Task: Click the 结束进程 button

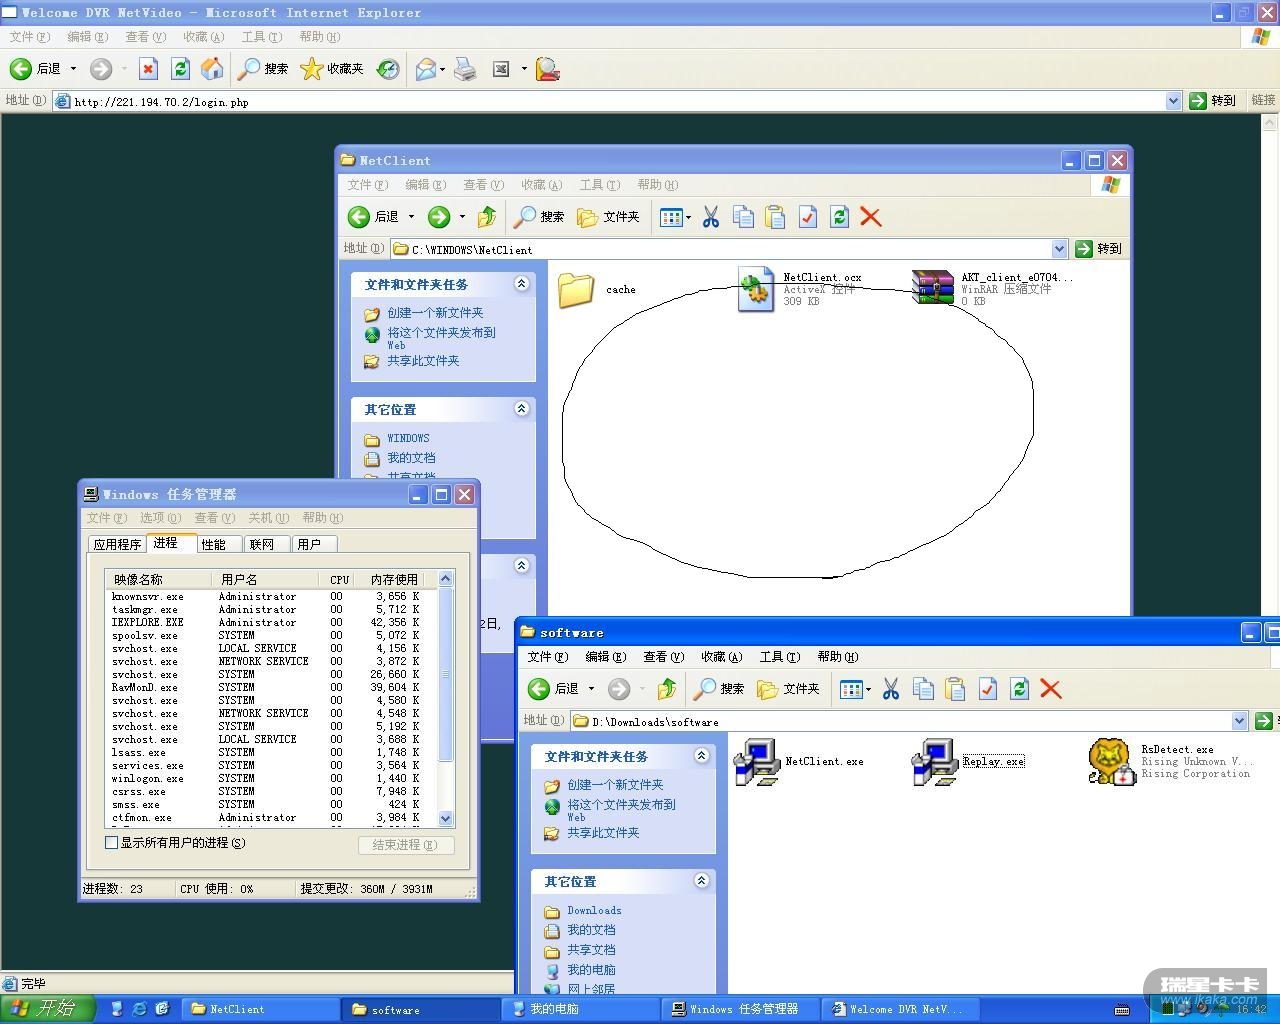Action: point(405,845)
